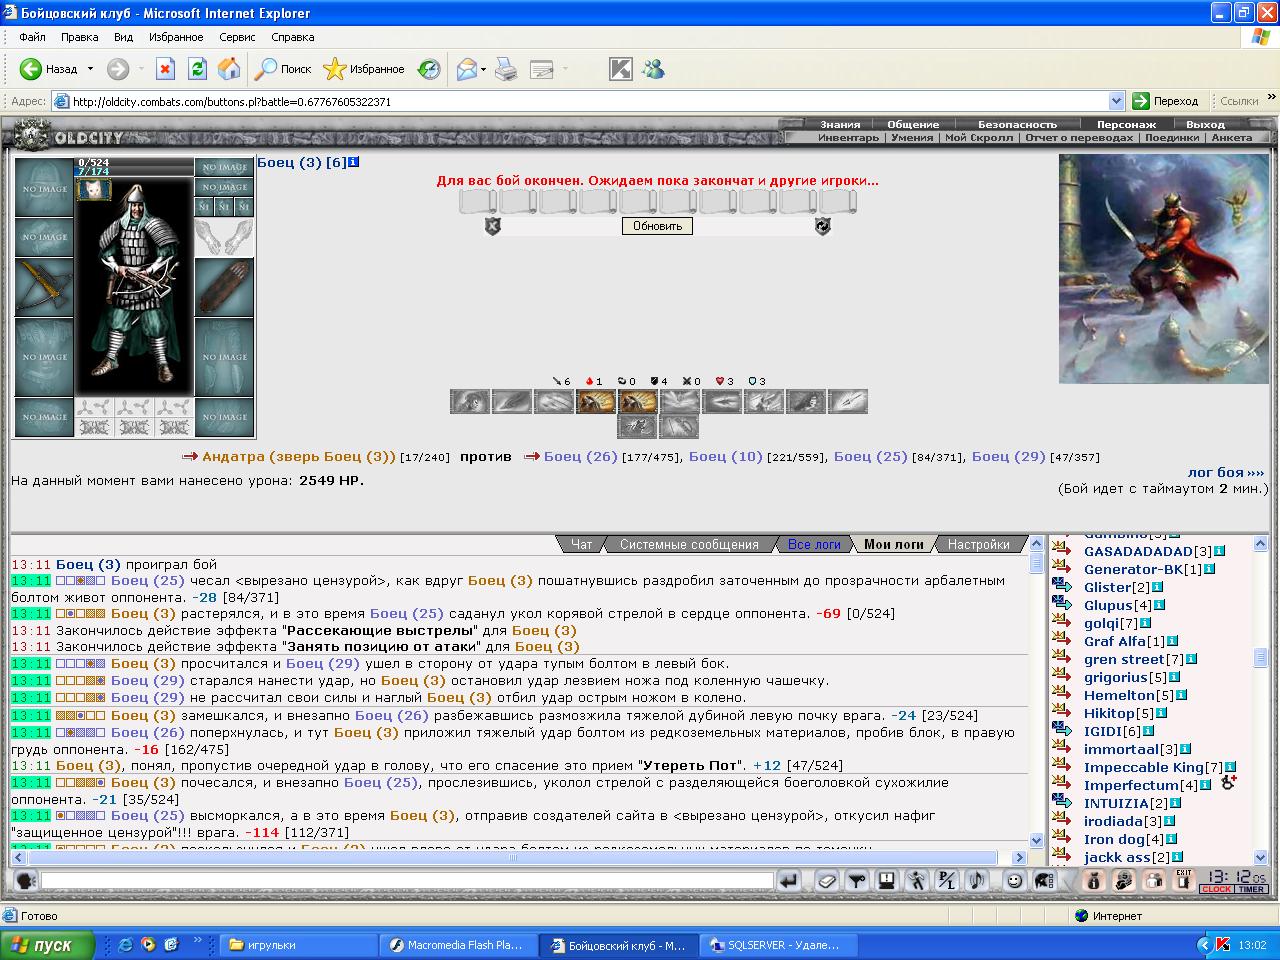
Task: Click the IE Refresh page icon
Action: tap(197, 69)
